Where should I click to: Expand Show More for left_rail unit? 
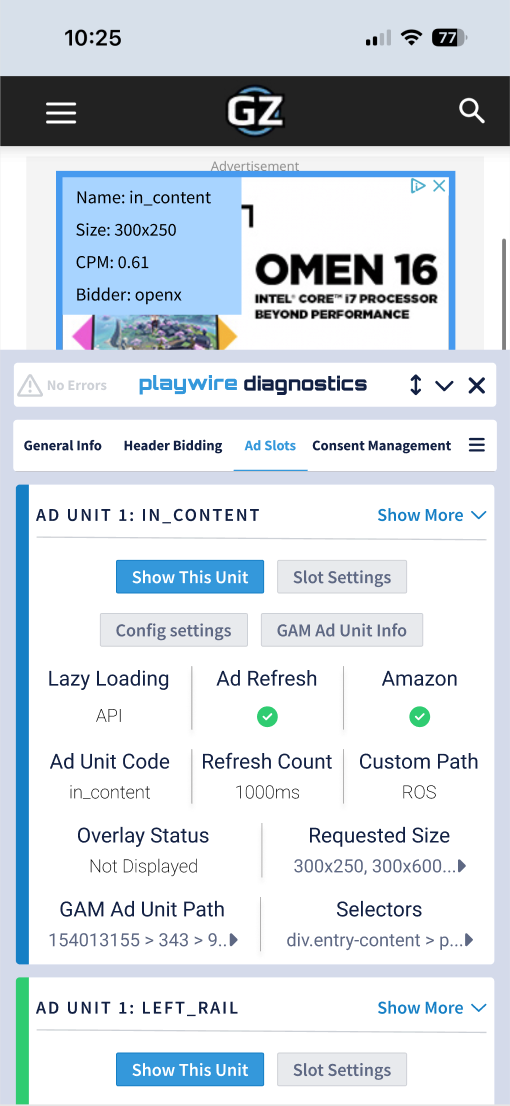pos(432,1008)
